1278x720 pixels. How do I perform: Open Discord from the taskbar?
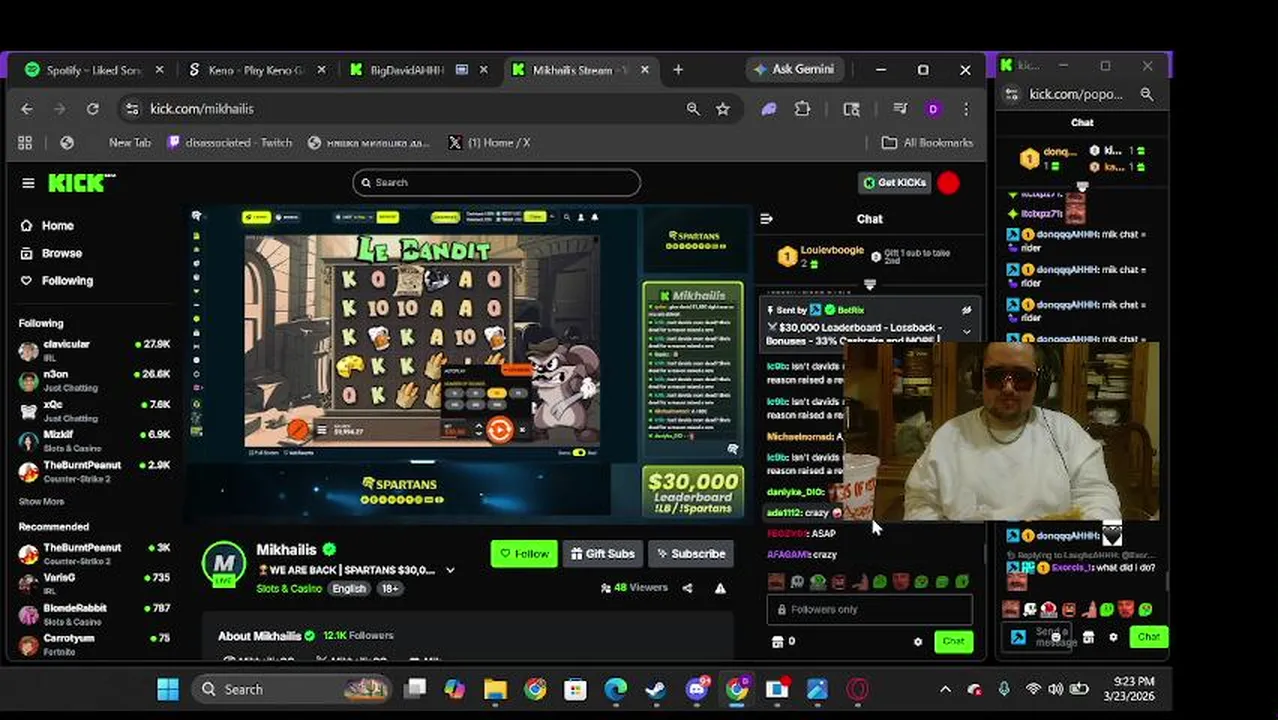pos(696,689)
